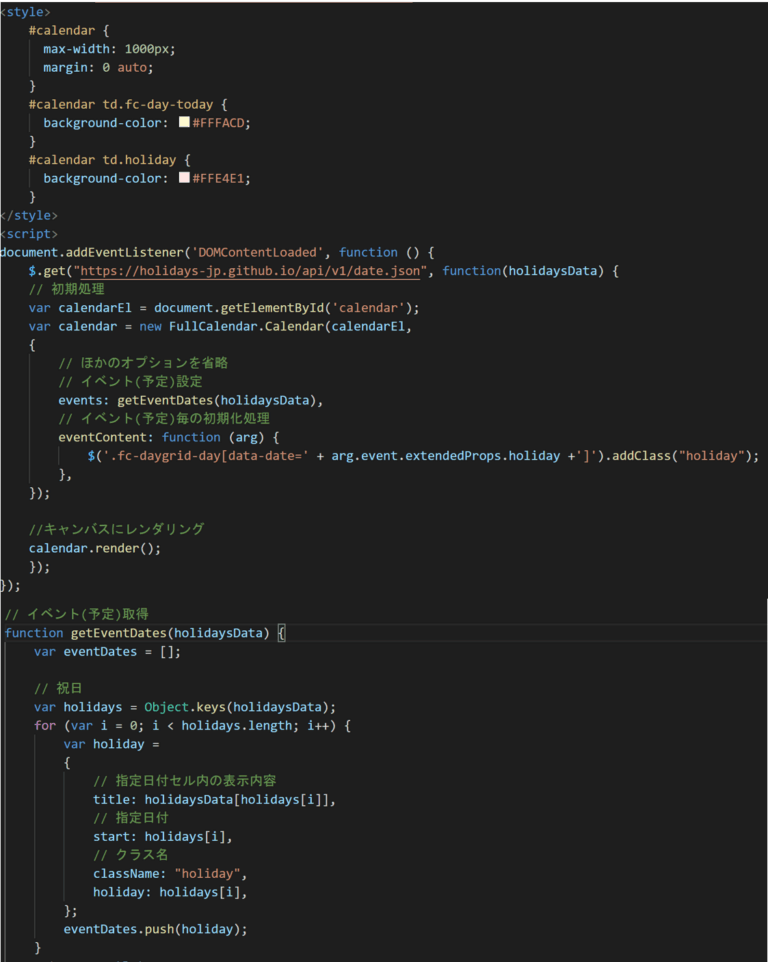The image size is (768, 962).
Task: Click the opening '<script>' tag
Action: tap(29, 234)
